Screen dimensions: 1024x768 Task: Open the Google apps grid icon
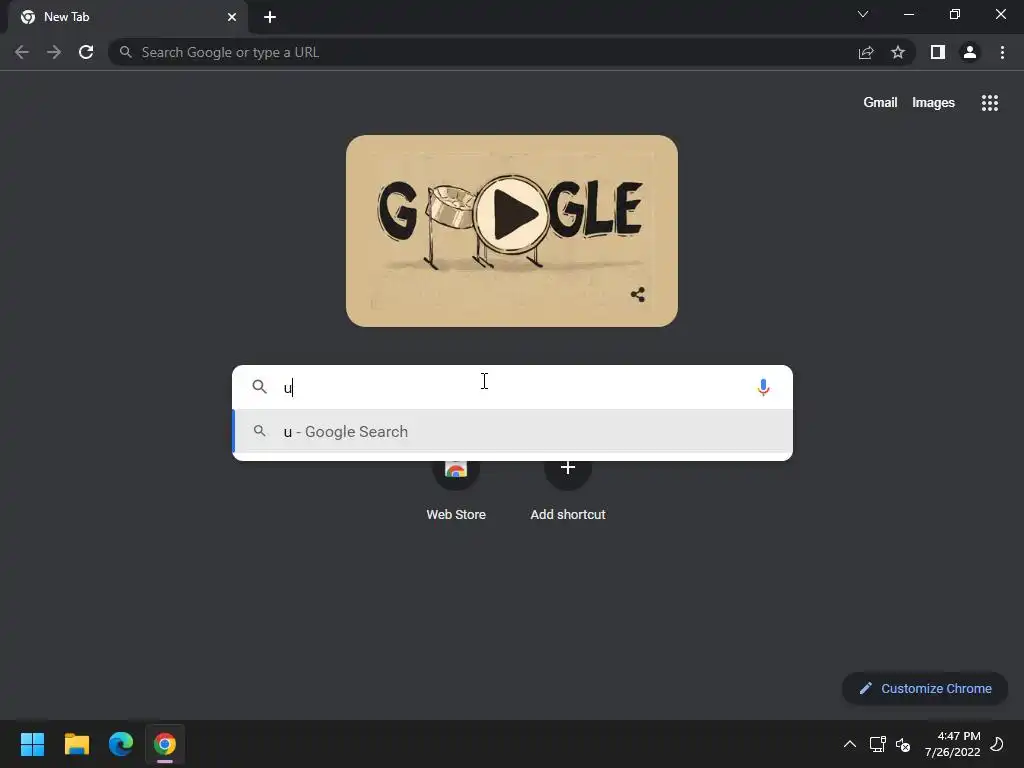point(990,103)
